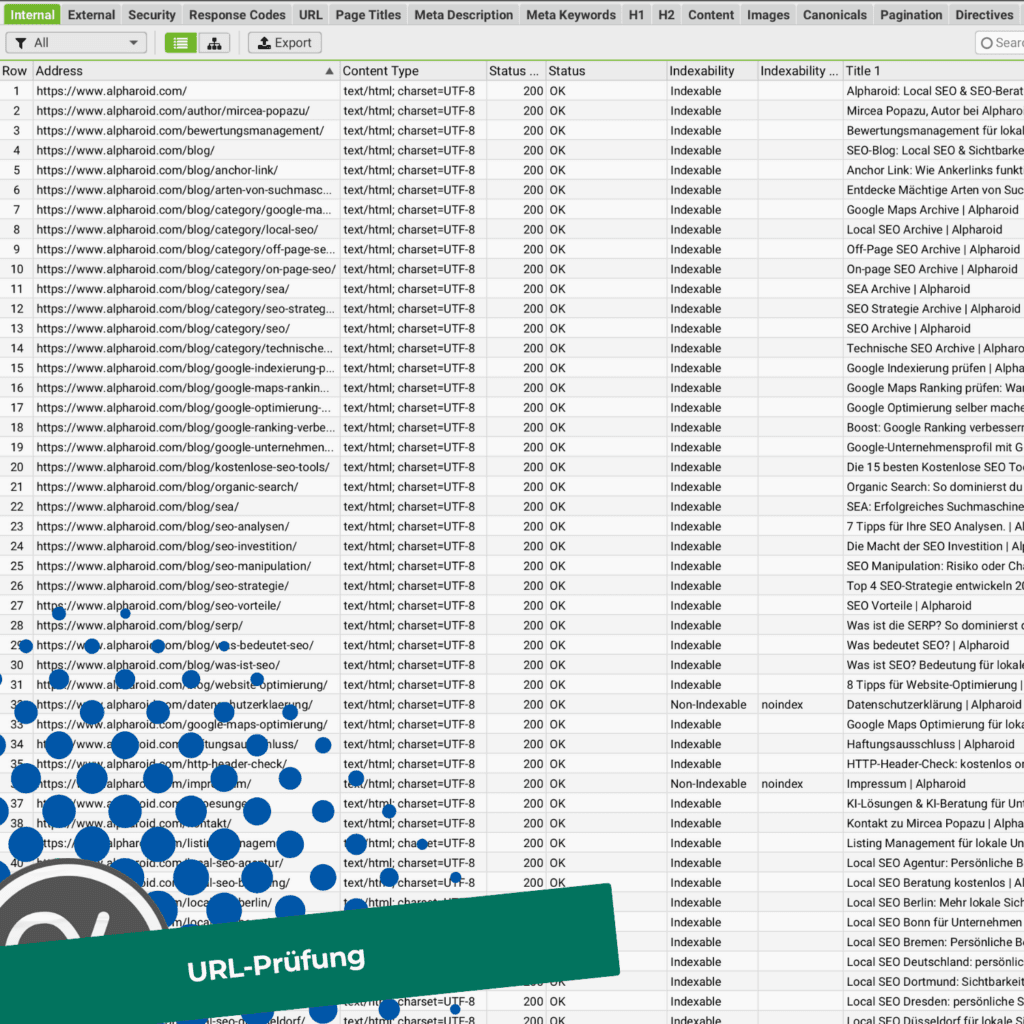Click title 'SEA Archive | Alpharoid'
The width and height of the screenshot is (1024, 1024).
908,289
